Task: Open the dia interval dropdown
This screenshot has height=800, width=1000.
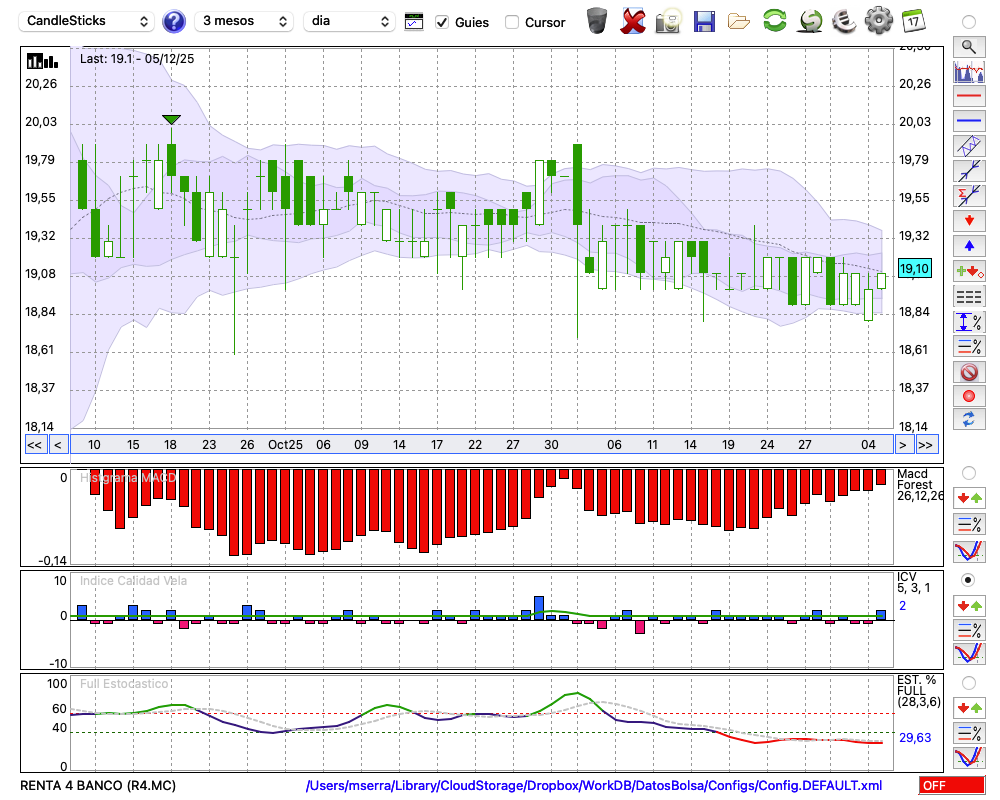Action: (350, 21)
